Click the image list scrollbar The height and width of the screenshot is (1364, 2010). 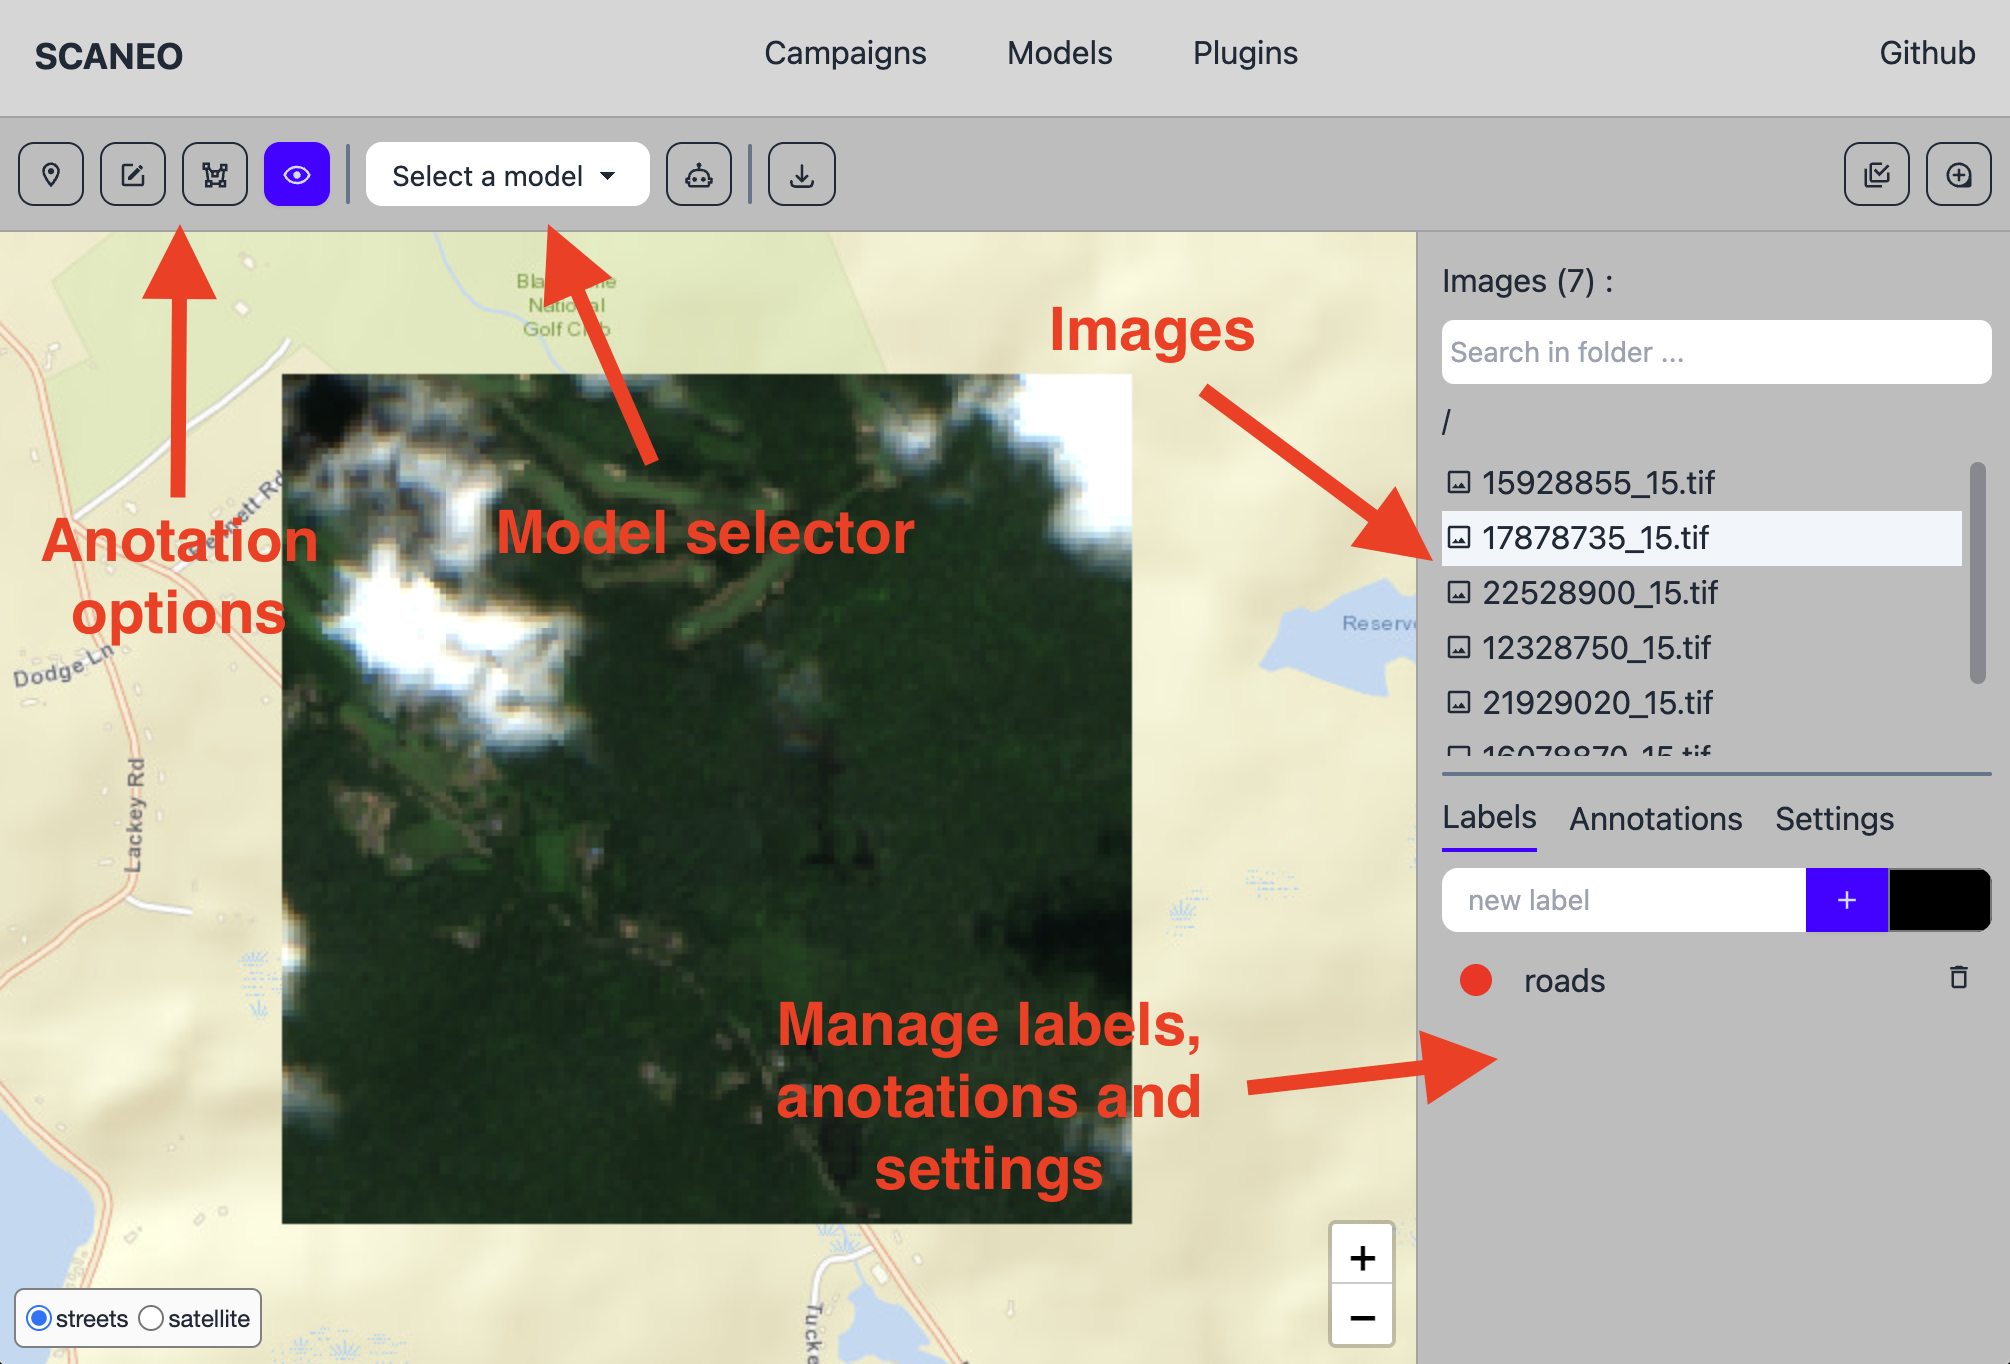coord(1977,573)
